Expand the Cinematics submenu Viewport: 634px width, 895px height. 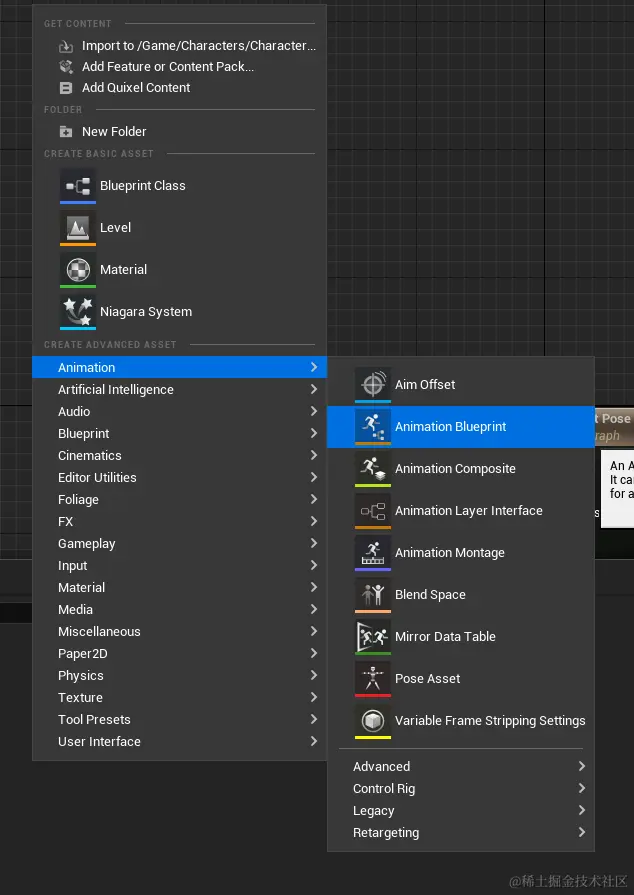179,455
